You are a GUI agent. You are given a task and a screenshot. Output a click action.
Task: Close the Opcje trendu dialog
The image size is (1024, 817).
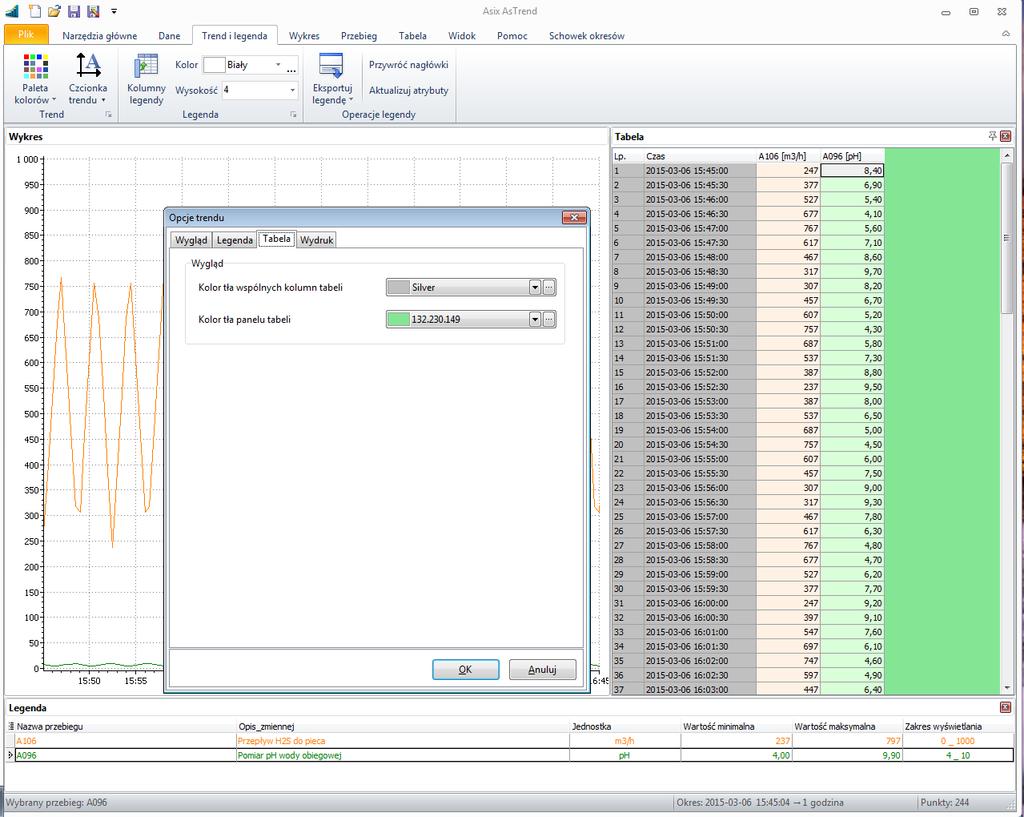click(574, 217)
